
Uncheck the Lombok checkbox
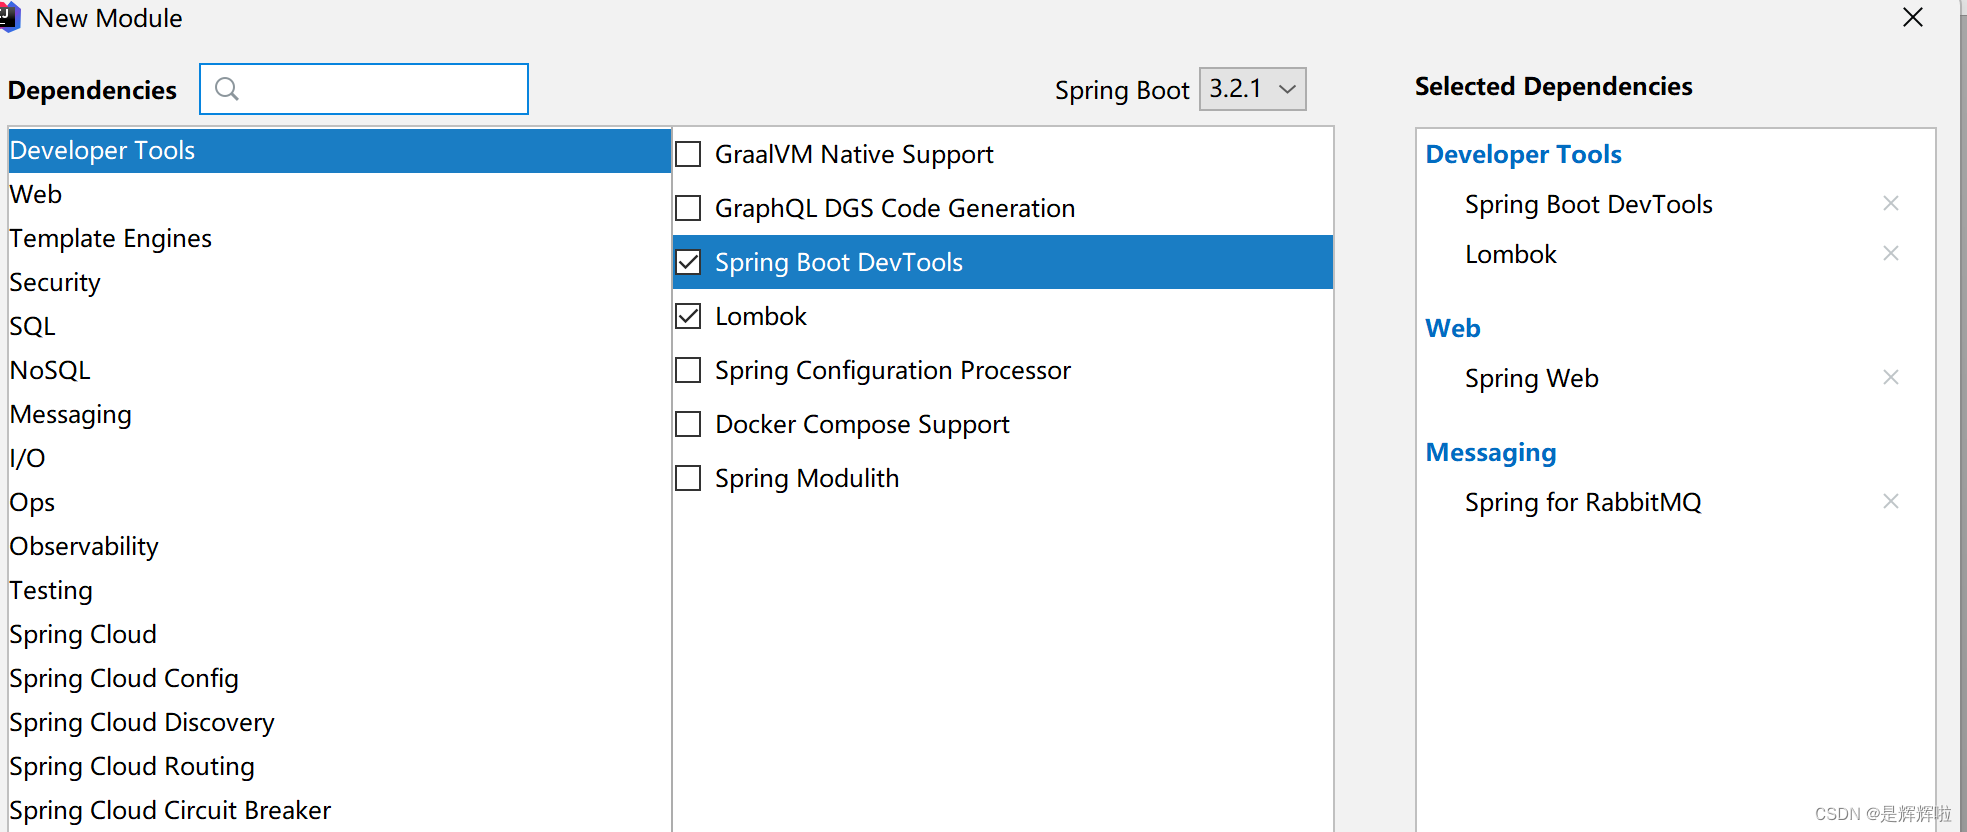[x=688, y=316]
